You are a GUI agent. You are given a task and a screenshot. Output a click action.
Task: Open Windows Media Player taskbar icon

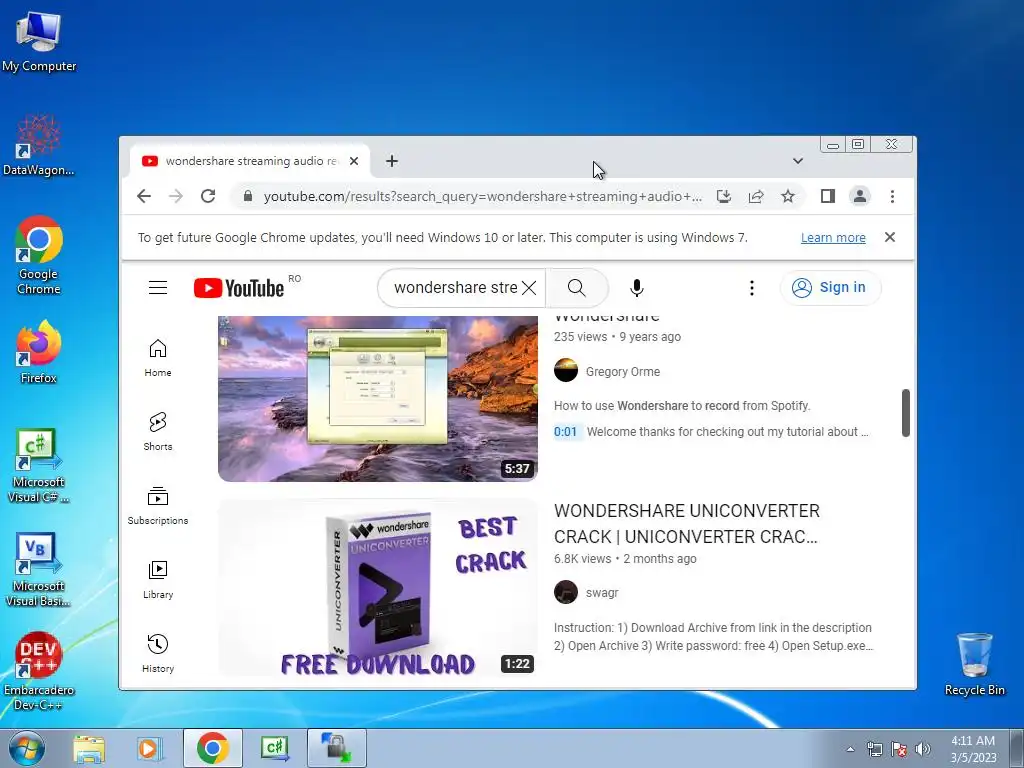pyautogui.click(x=150, y=748)
